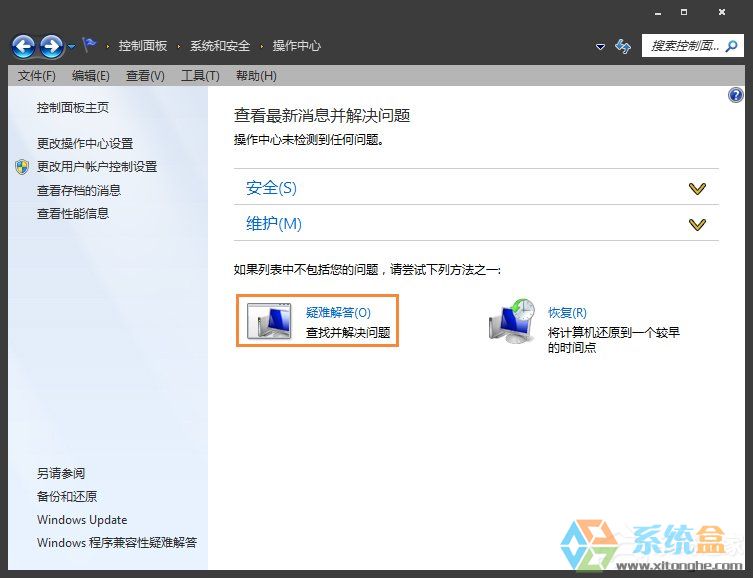
Task: Click the 另请参阅 label in sidebar
Action: [61, 473]
